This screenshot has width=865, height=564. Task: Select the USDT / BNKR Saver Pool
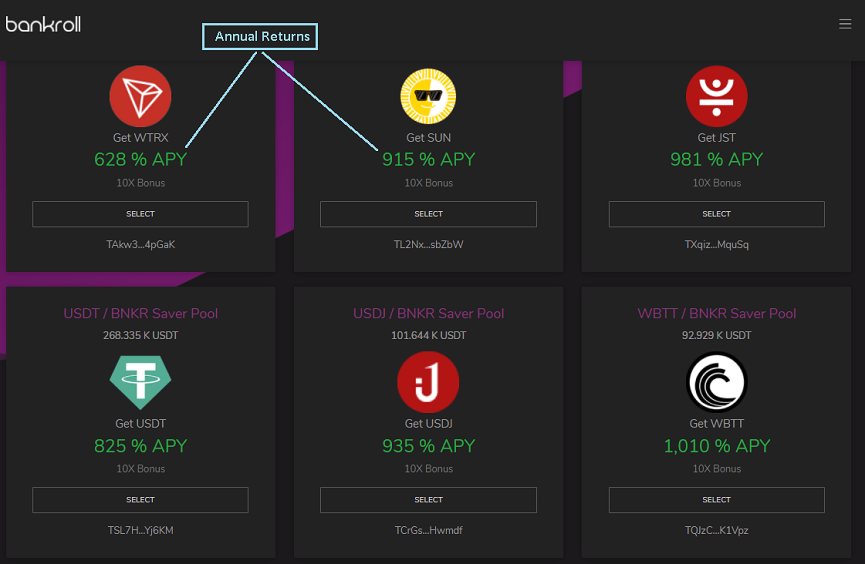(140, 500)
